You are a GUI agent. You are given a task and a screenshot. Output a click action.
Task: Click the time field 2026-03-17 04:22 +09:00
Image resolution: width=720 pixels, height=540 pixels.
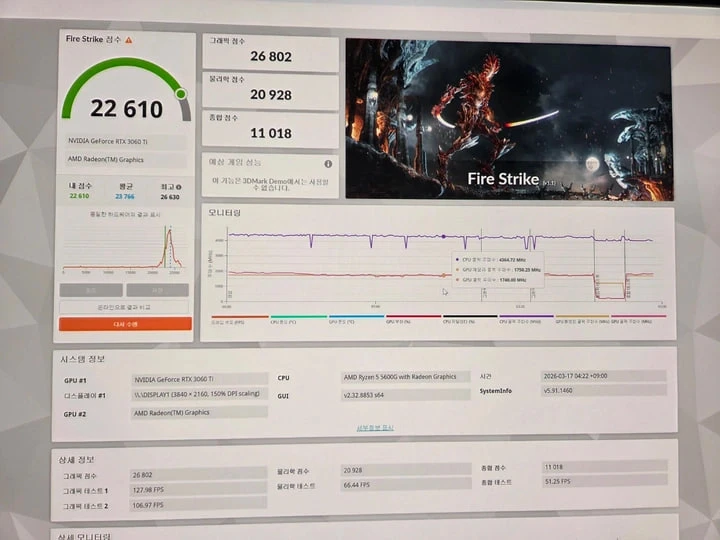click(604, 376)
